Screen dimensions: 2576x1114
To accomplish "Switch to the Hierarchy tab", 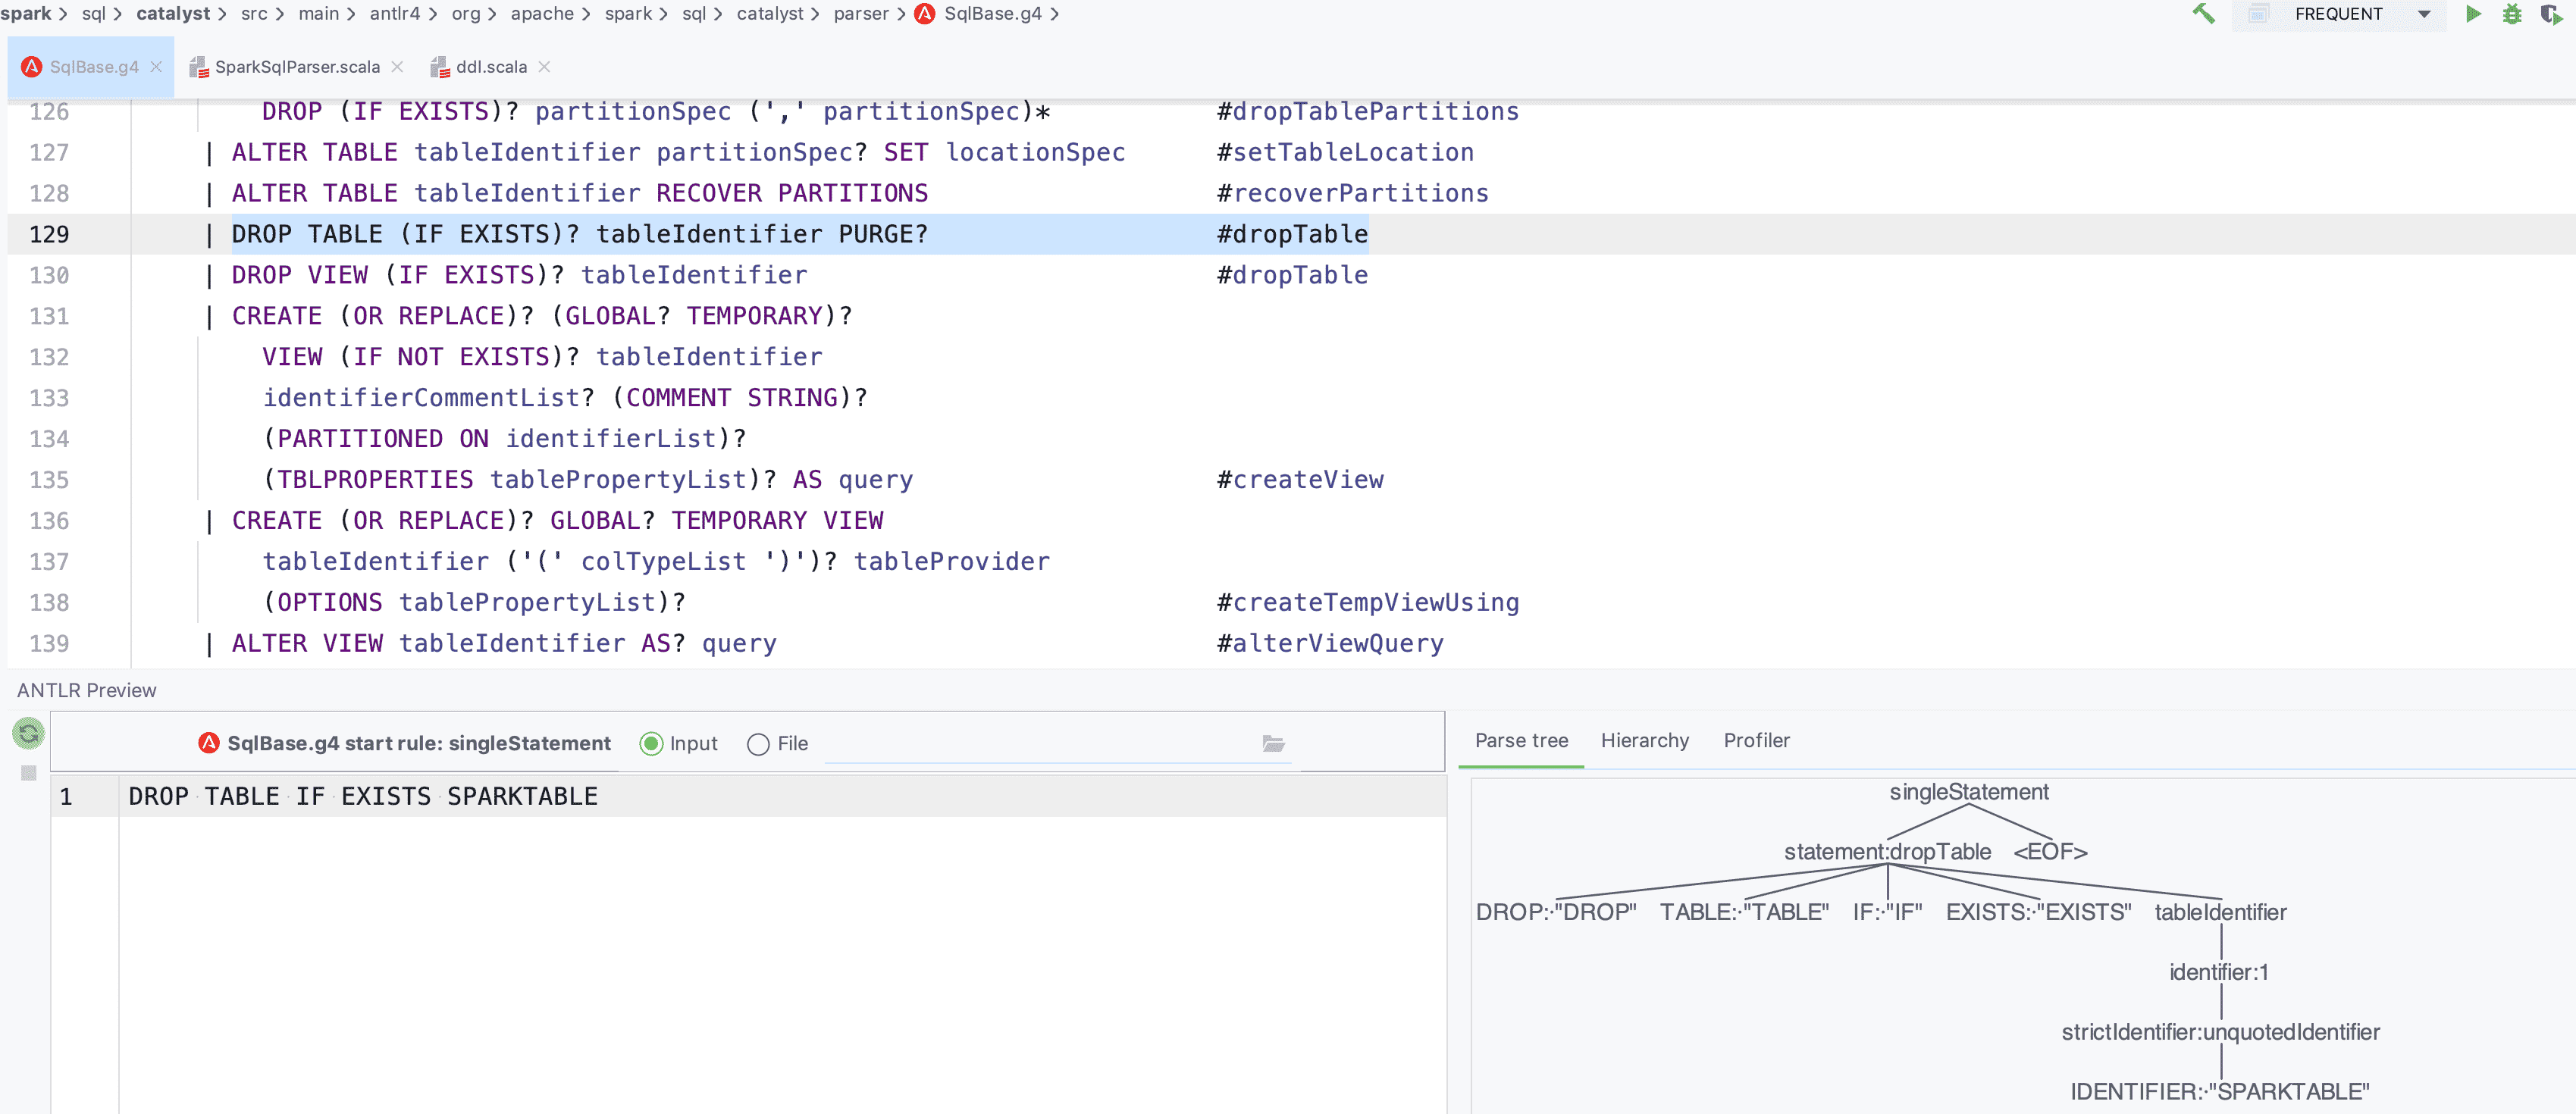I will pyautogui.click(x=1644, y=740).
